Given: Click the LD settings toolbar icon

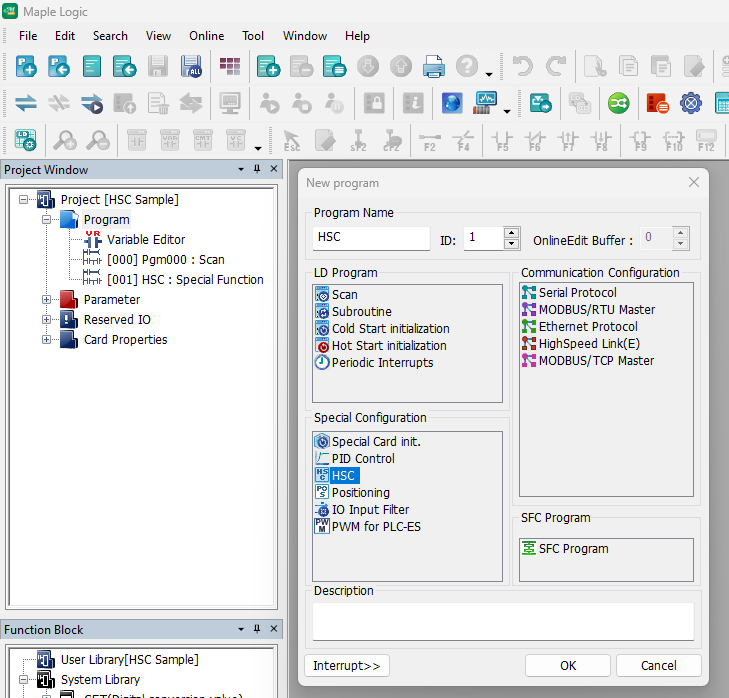Looking at the screenshot, I should [26, 140].
